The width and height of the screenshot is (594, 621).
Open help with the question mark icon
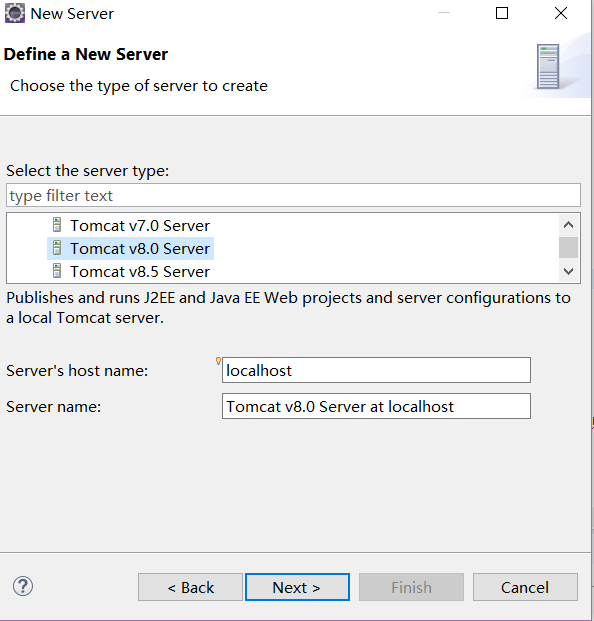coord(23,586)
